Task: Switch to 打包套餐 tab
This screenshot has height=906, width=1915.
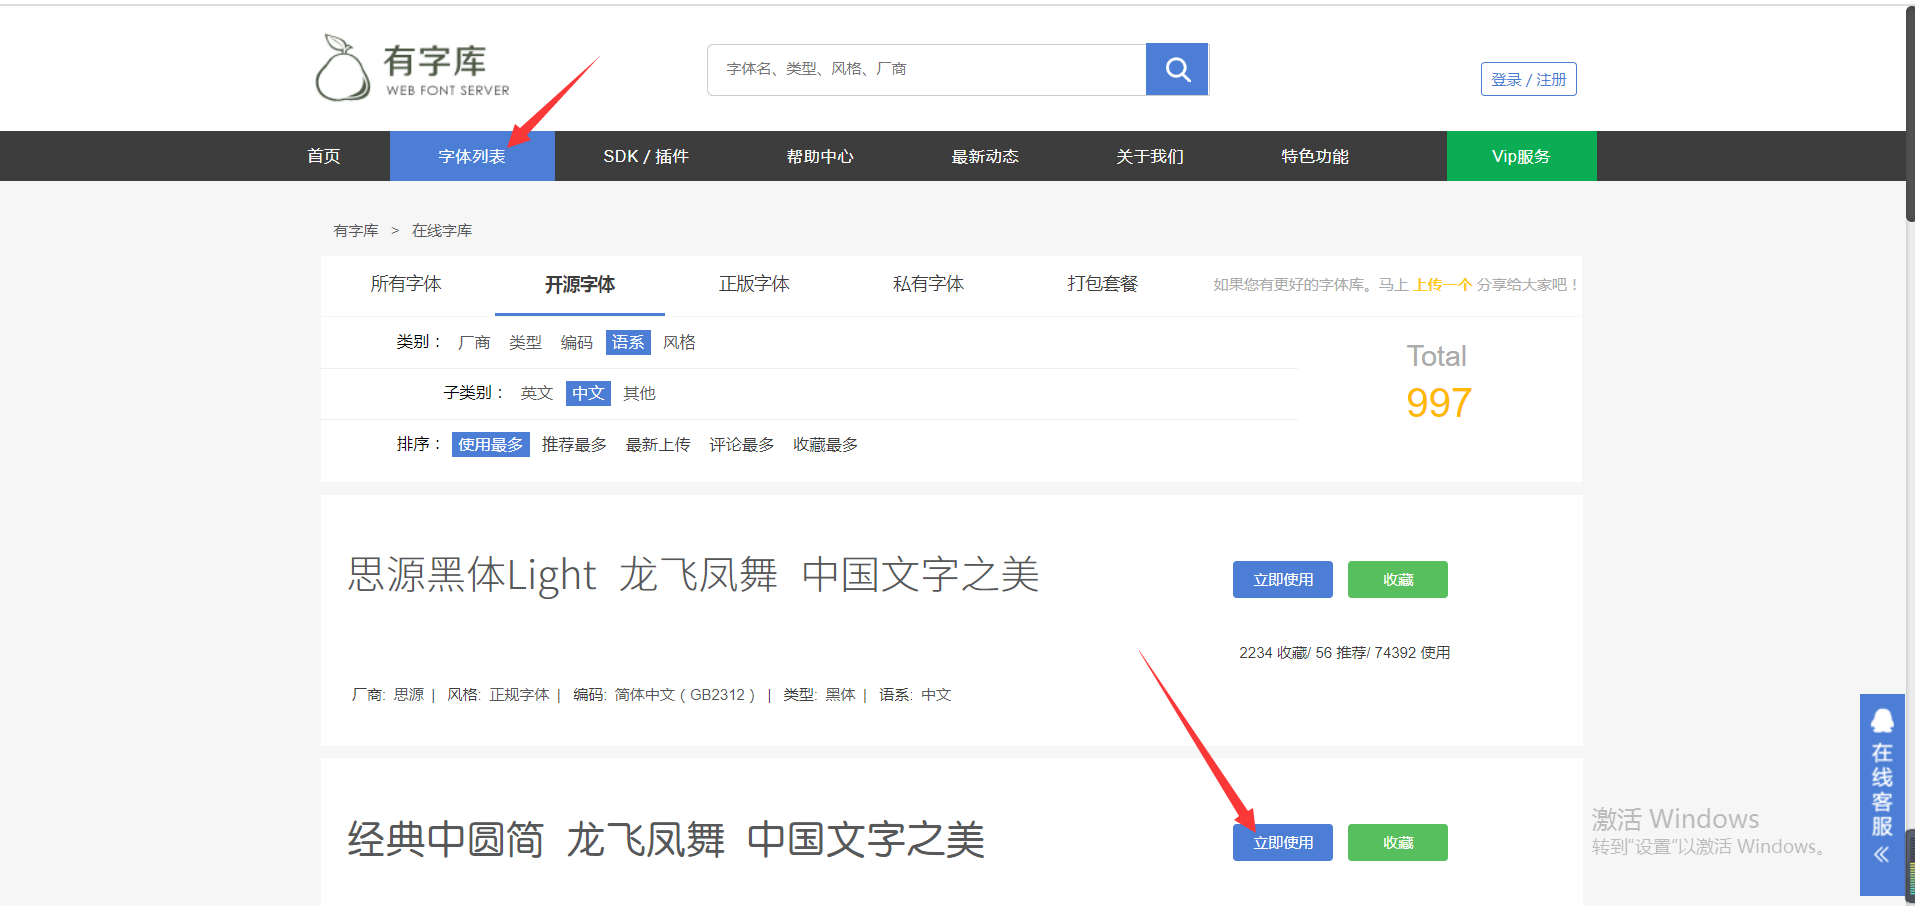Action: 1102,284
